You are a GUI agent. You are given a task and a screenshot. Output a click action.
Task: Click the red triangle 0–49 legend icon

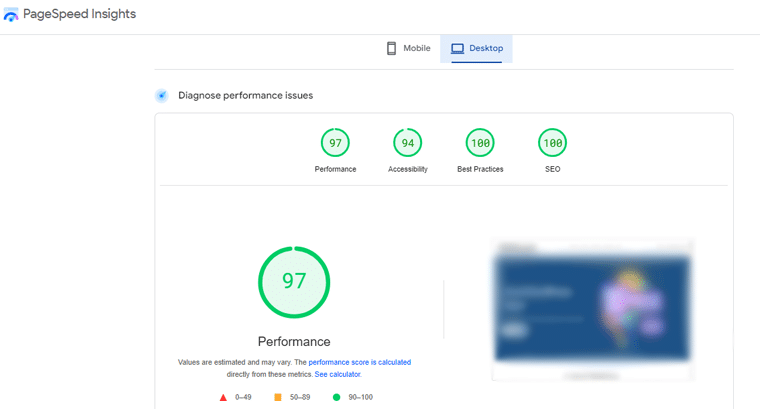point(223,397)
